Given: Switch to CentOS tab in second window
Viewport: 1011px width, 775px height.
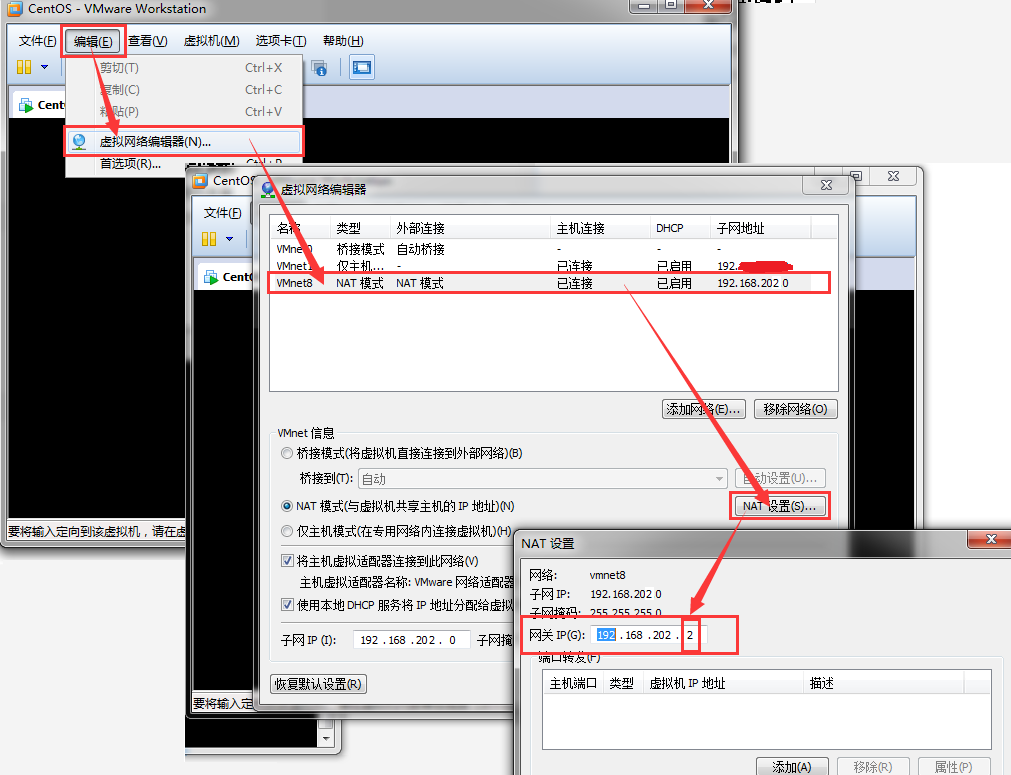Looking at the screenshot, I should click(227, 277).
